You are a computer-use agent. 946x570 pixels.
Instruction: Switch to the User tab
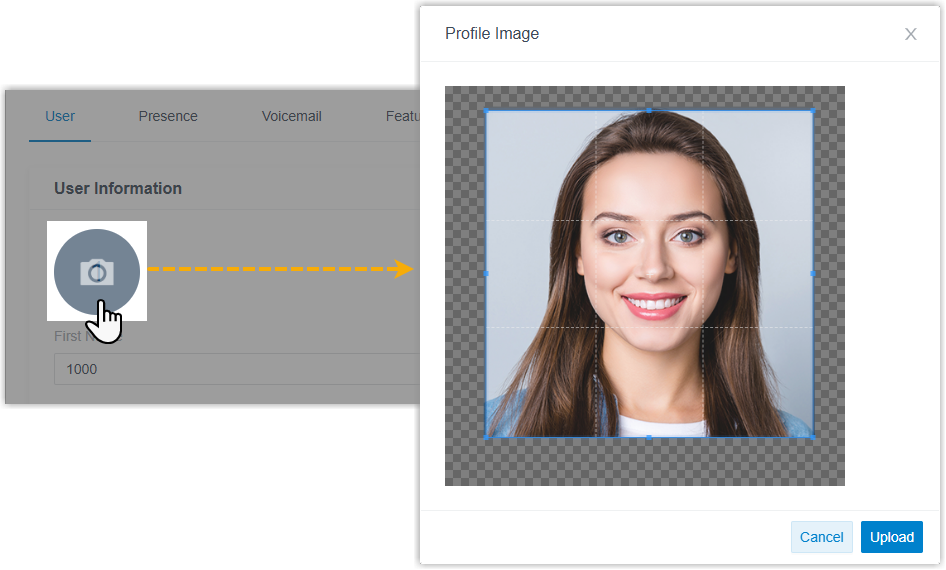click(x=60, y=116)
